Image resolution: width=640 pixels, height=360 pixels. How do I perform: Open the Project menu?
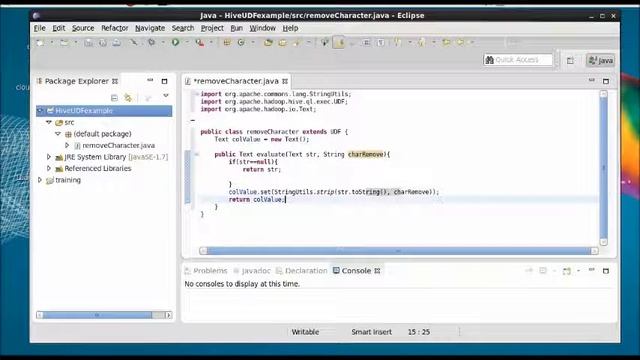[212, 28]
